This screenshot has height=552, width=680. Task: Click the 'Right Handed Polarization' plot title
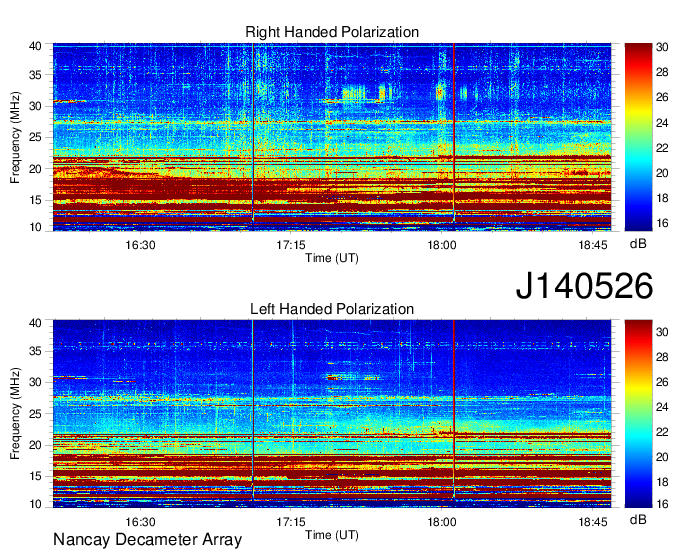coord(332,32)
